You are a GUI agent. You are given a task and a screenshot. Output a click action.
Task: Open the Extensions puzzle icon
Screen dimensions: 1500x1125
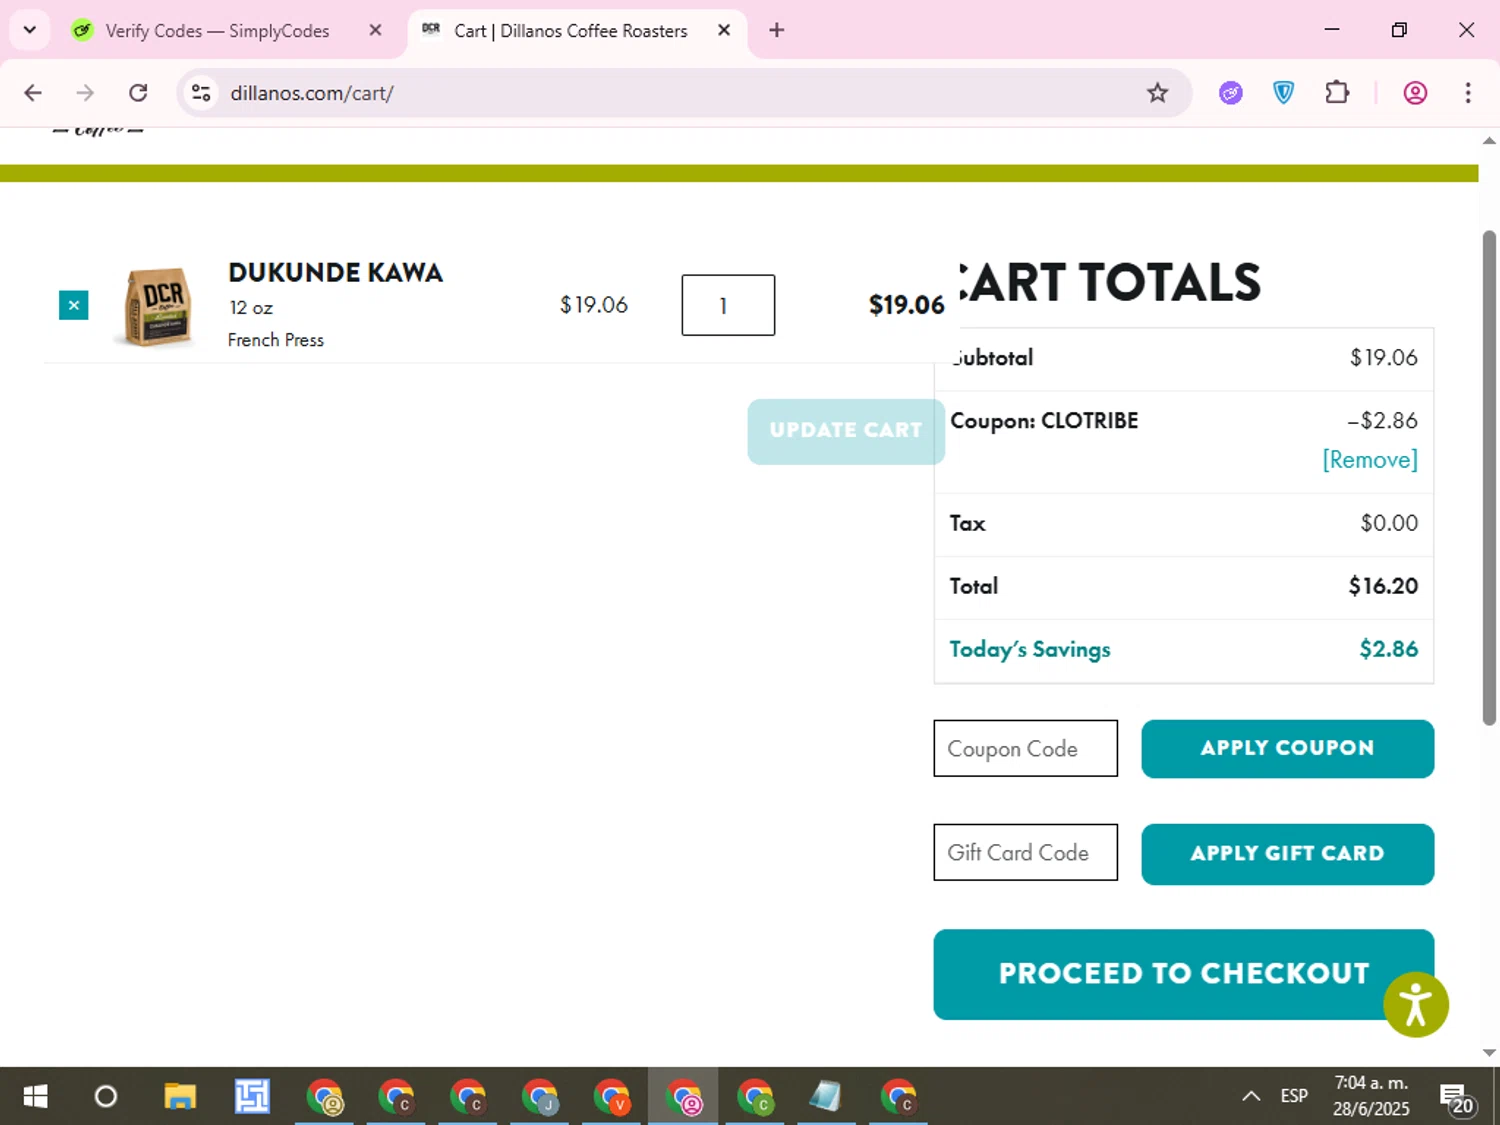(1337, 93)
